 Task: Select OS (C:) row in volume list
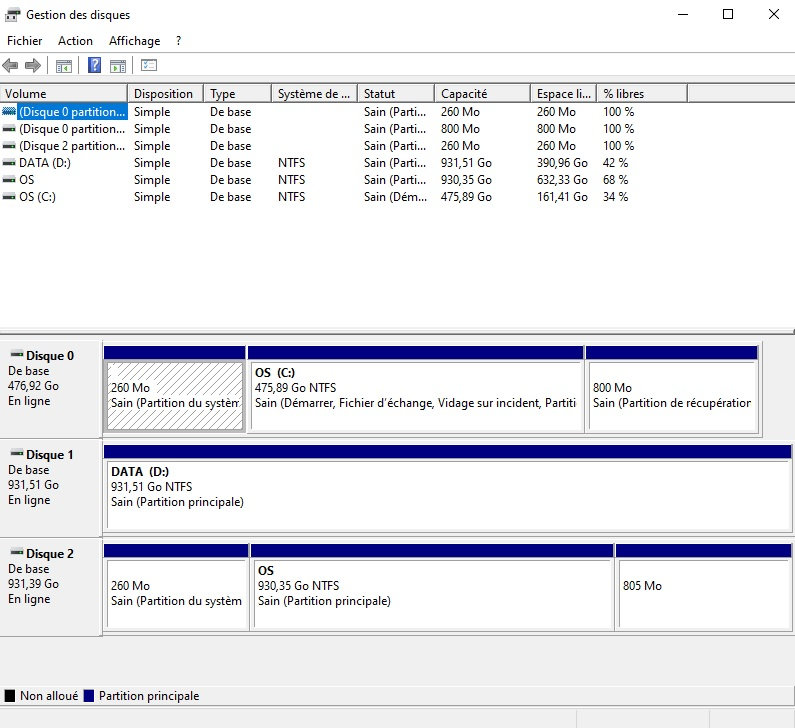click(x=39, y=197)
